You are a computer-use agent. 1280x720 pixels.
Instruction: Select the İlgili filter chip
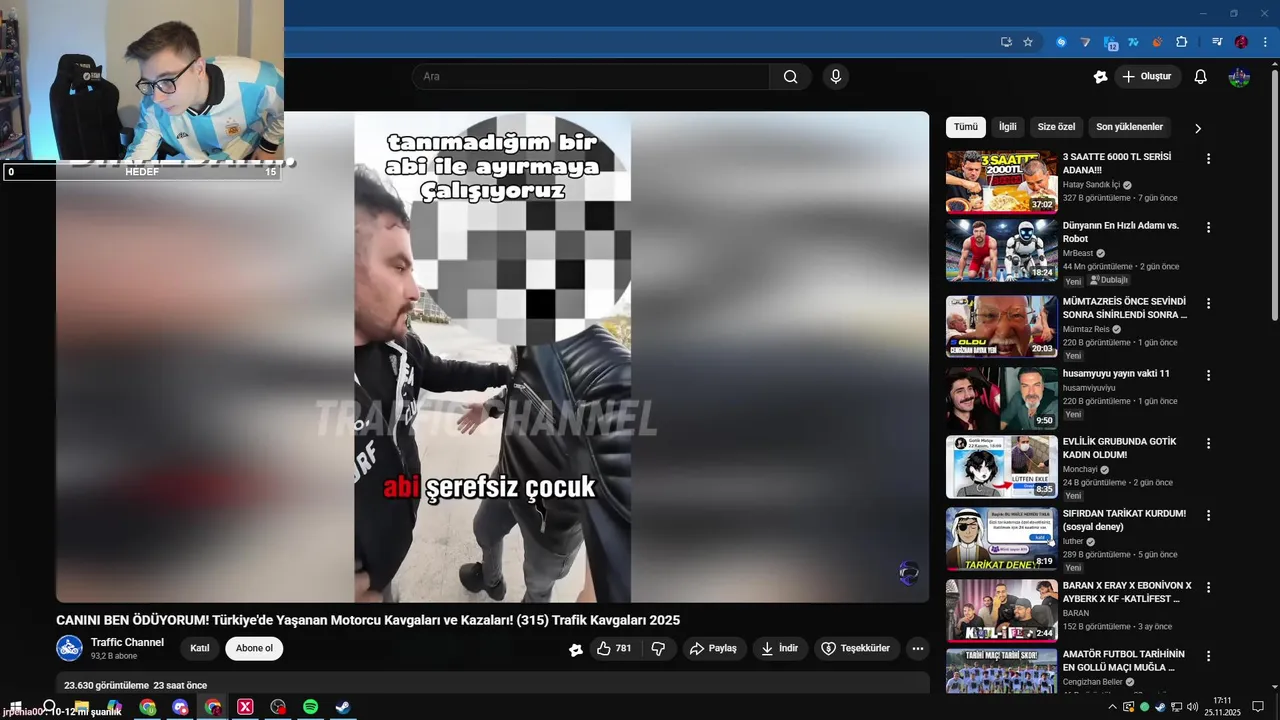(x=1007, y=127)
